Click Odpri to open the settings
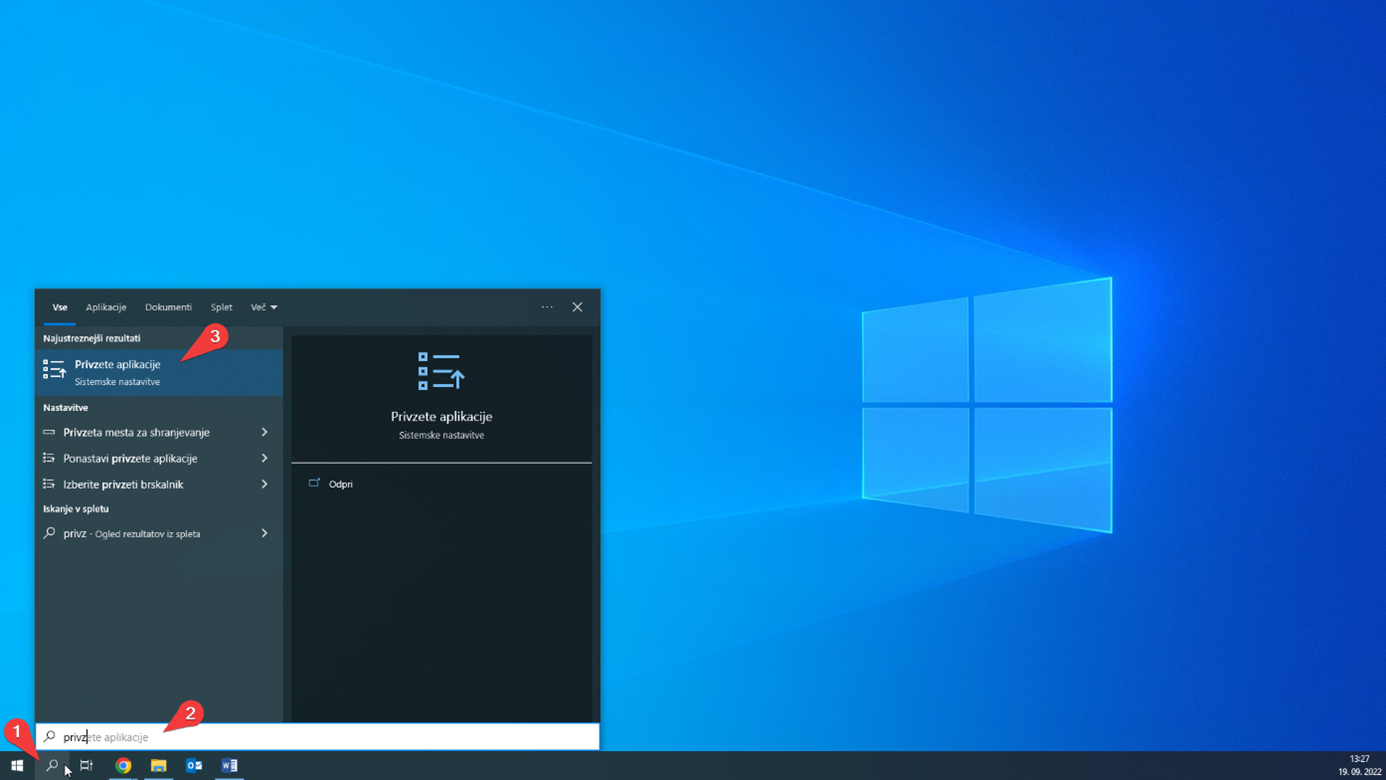The height and width of the screenshot is (780, 1386). (x=340, y=484)
